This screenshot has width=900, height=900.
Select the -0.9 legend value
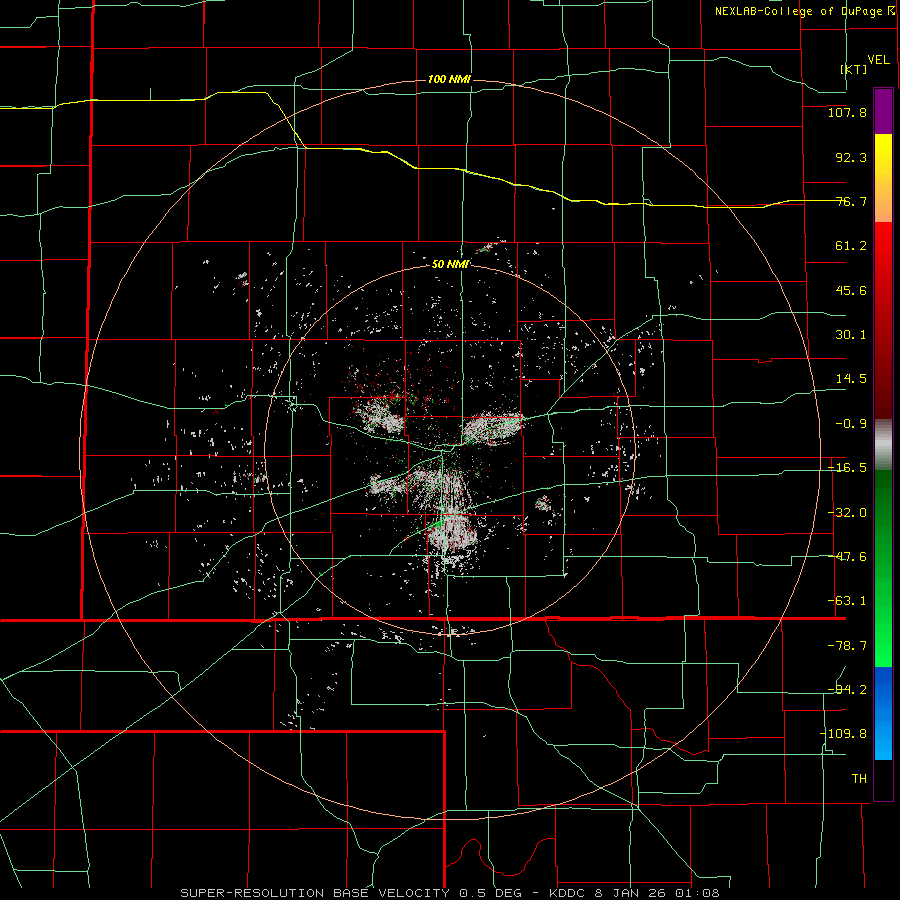tap(851, 424)
